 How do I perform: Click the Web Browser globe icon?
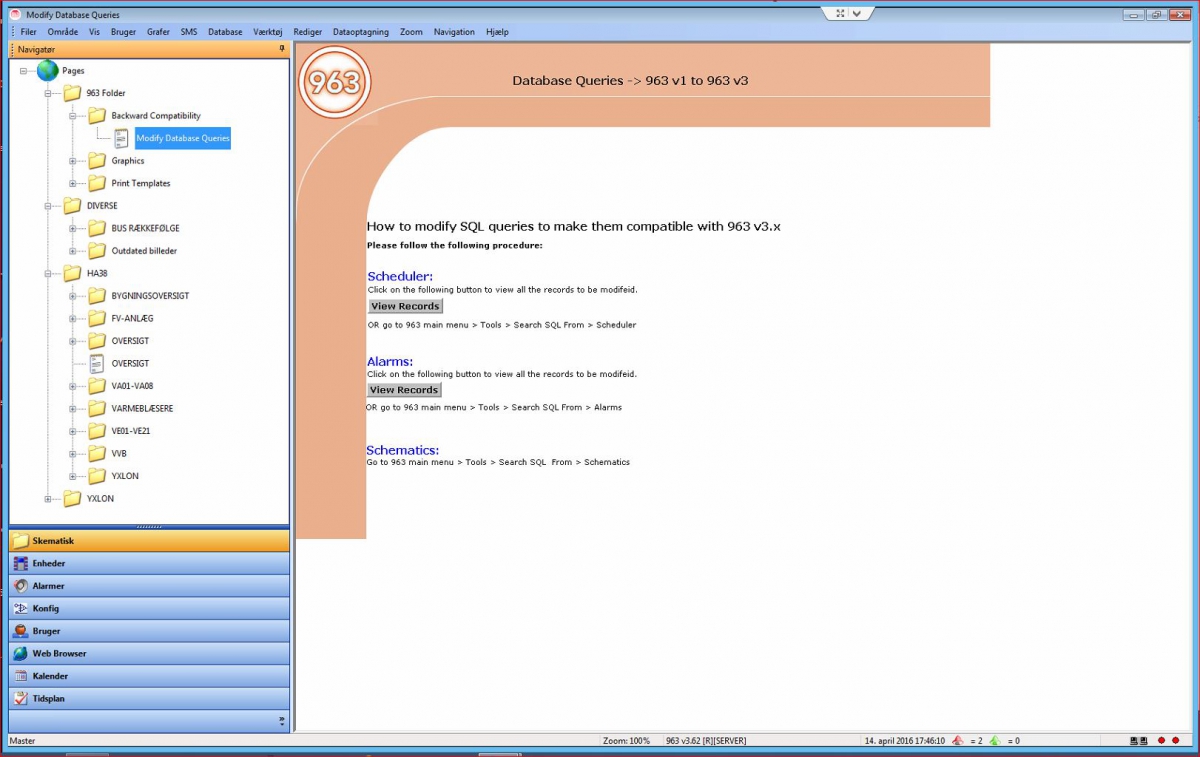pos(20,653)
